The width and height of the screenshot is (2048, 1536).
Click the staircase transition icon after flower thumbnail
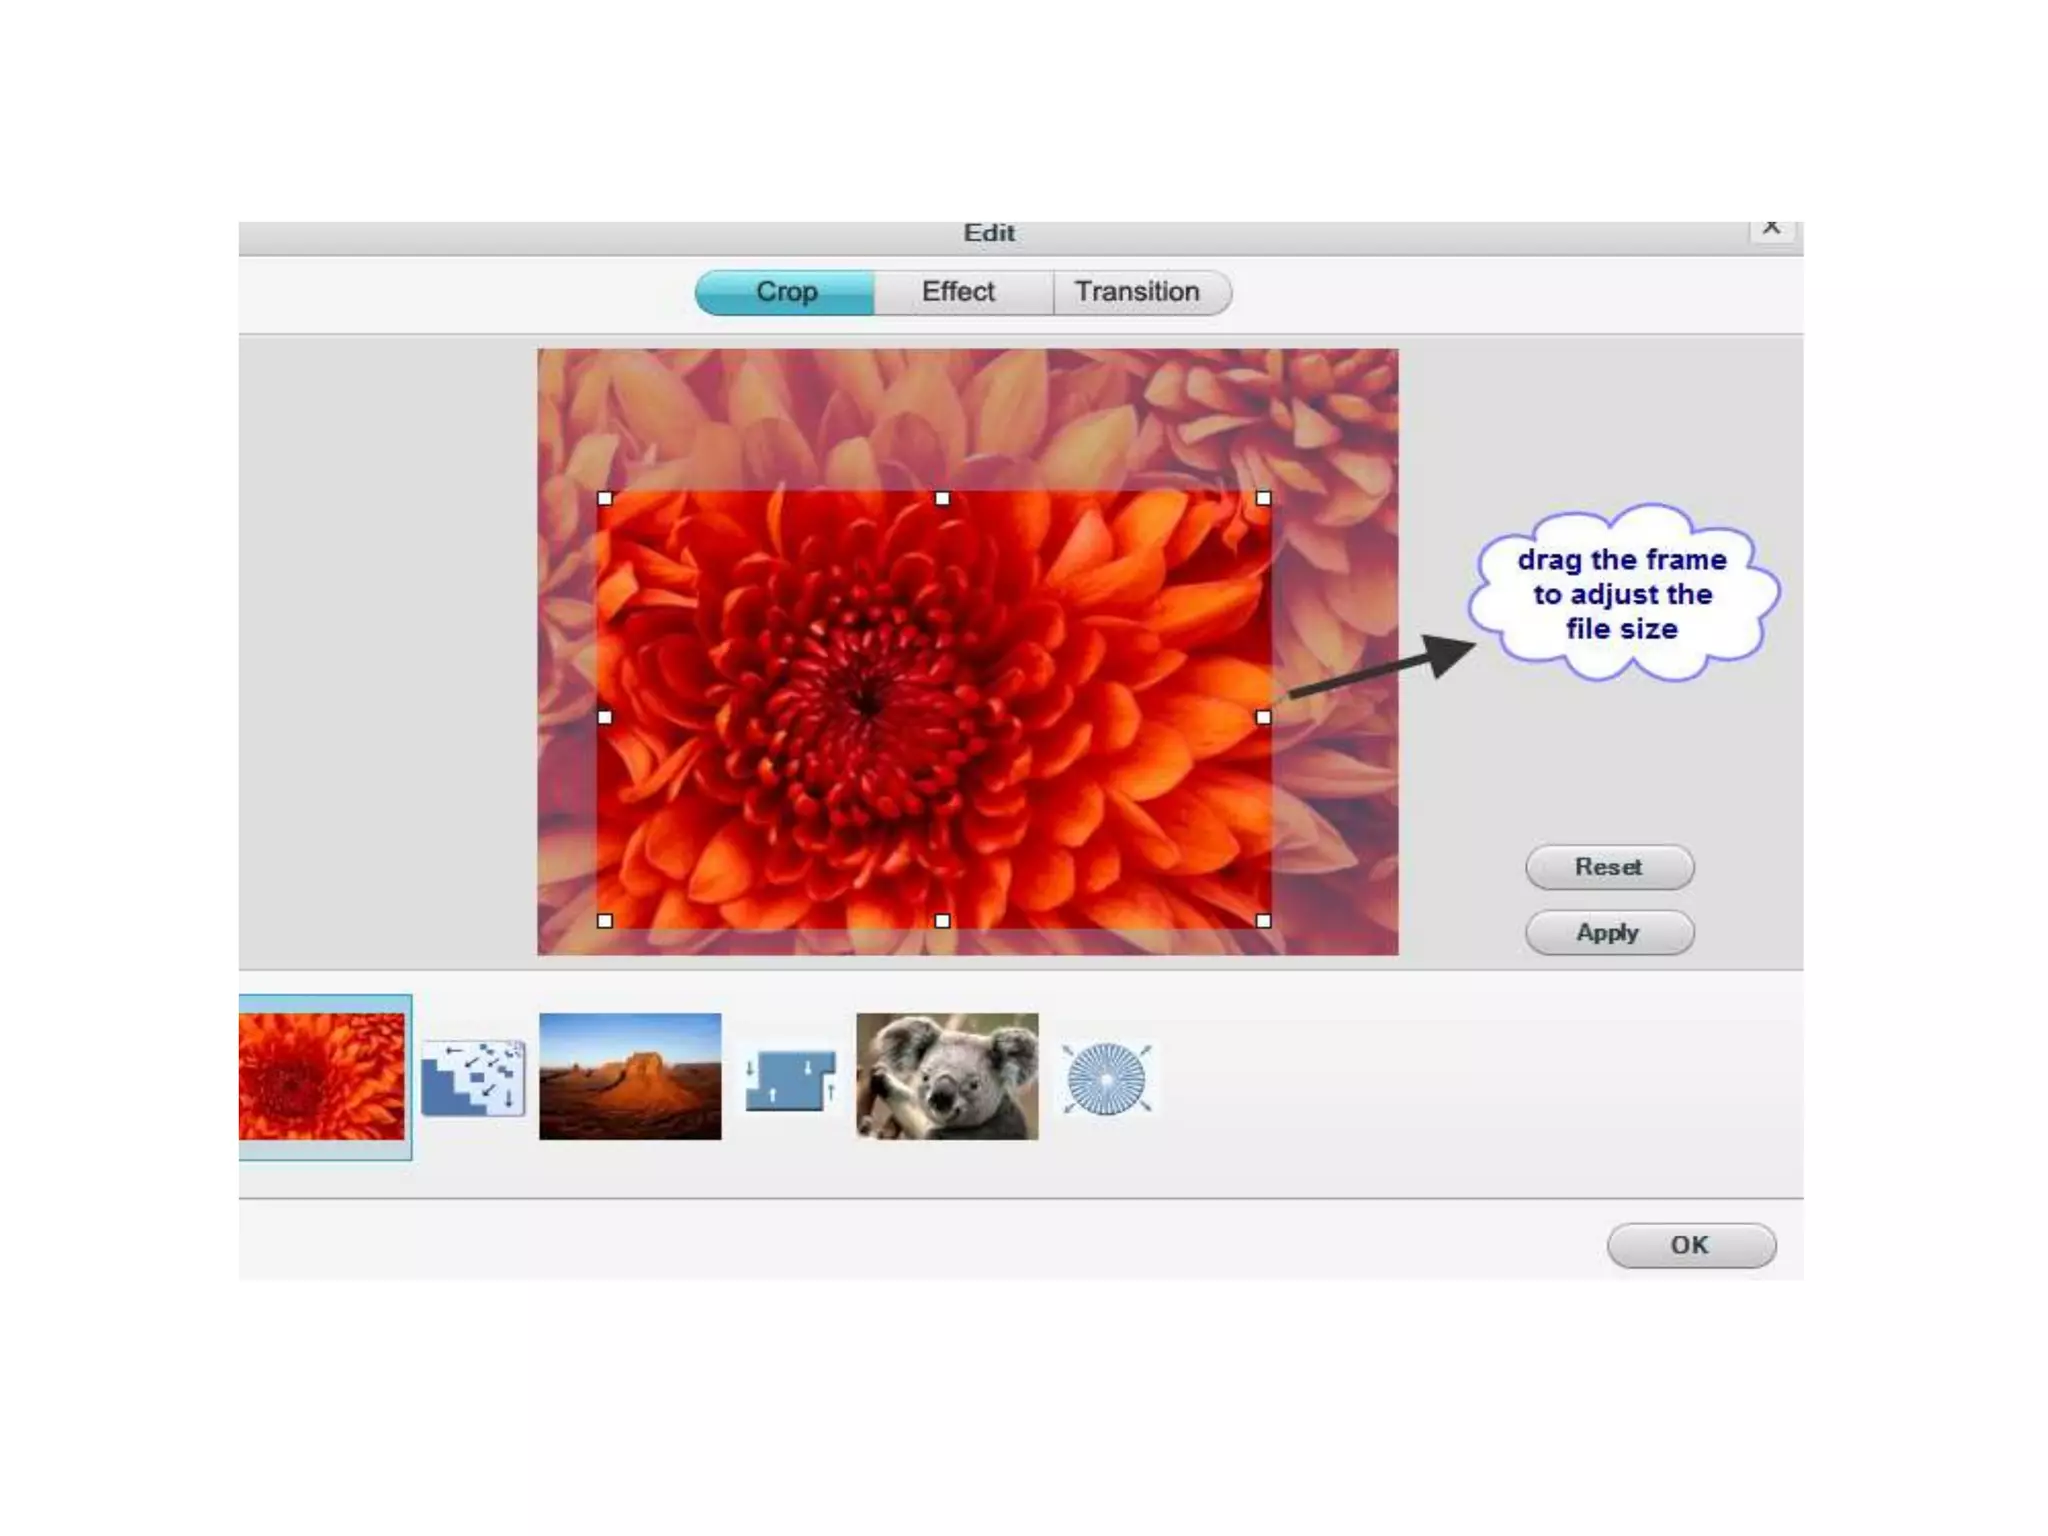[473, 1077]
